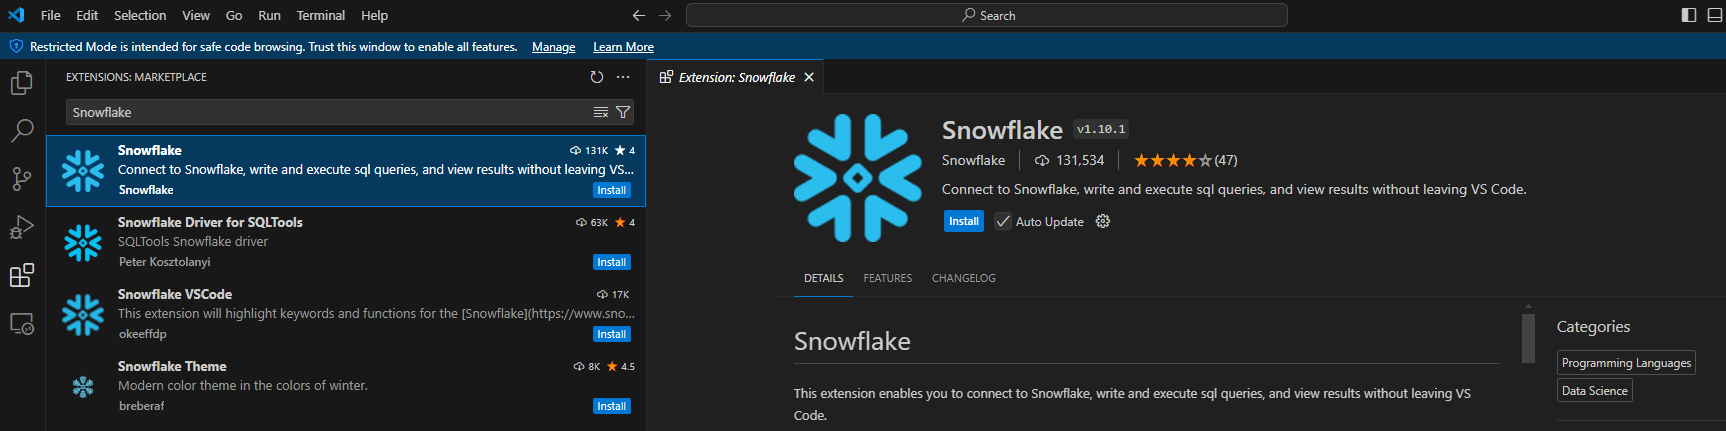Screen dimensions: 1726x431
Task: Switch to the Features tab
Action: [x=887, y=278]
